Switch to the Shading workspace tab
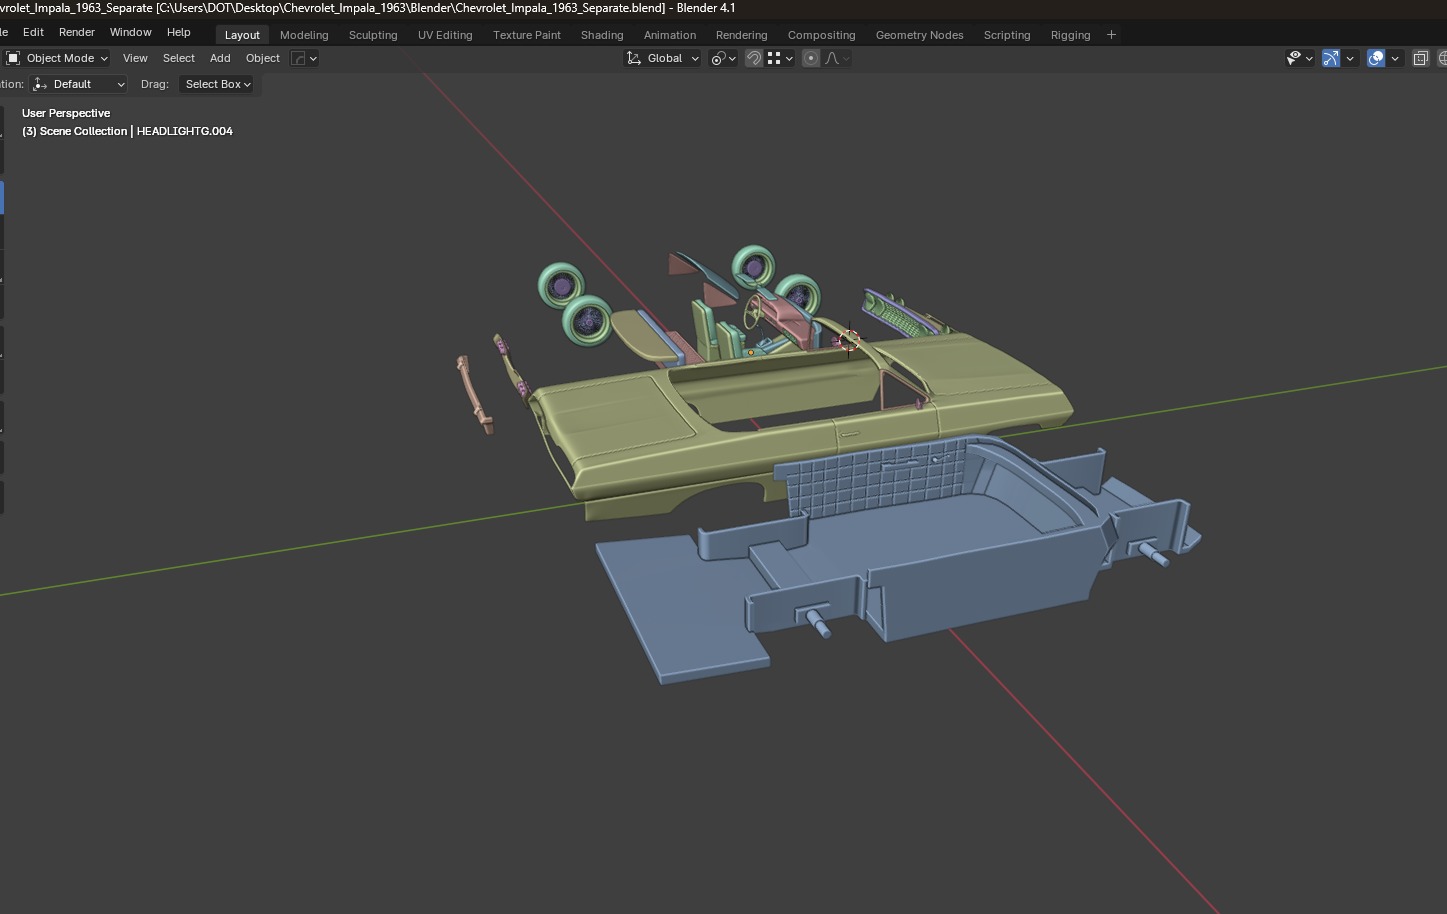Image resolution: width=1447 pixels, height=914 pixels. point(602,35)
